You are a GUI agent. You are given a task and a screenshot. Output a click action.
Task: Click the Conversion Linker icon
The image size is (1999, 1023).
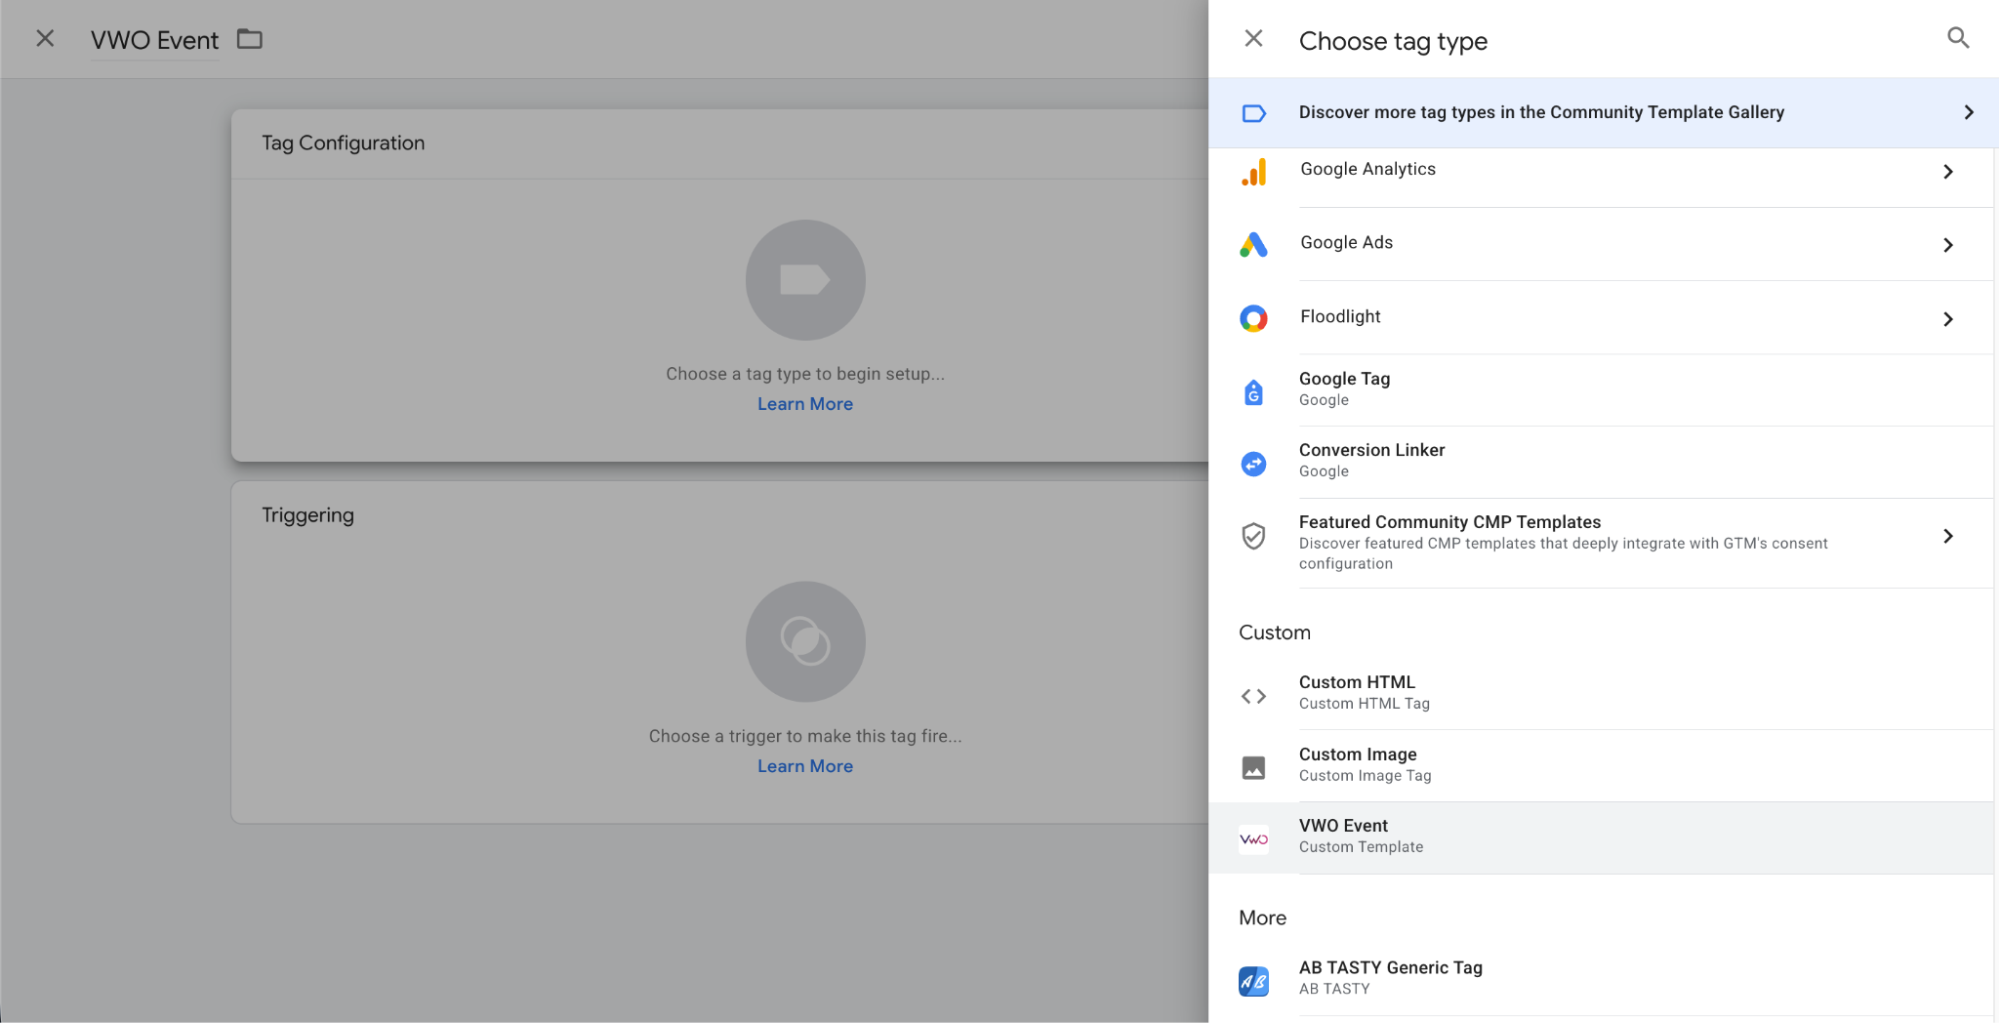[1253, 464]
